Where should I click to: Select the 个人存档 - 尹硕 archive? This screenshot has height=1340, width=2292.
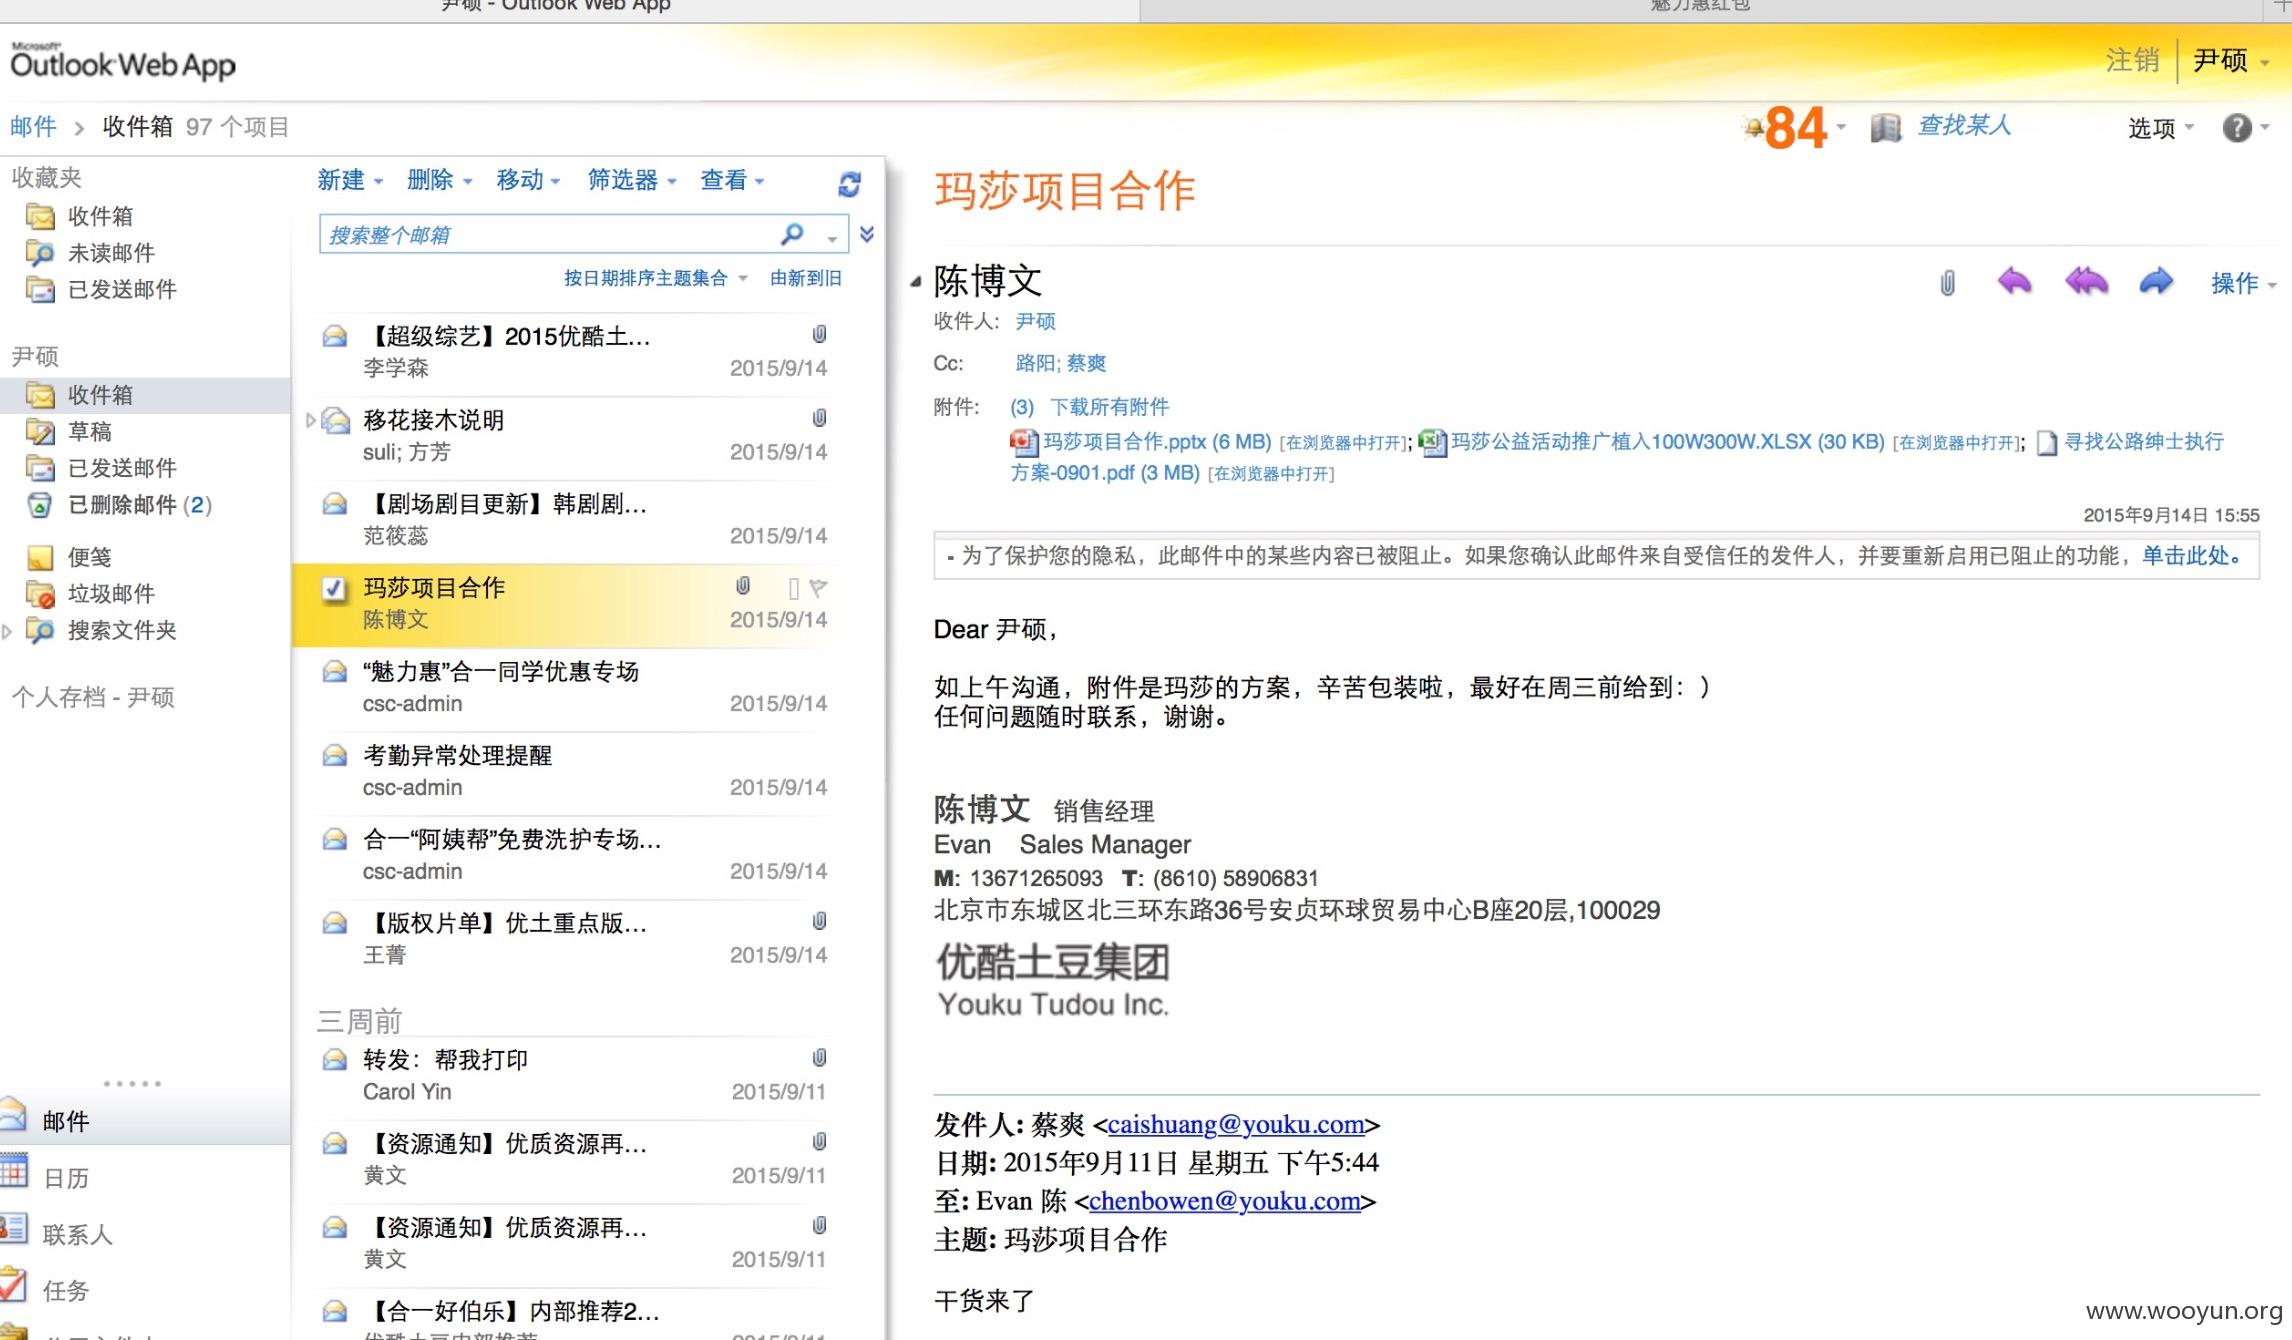(x=93, y=697)
